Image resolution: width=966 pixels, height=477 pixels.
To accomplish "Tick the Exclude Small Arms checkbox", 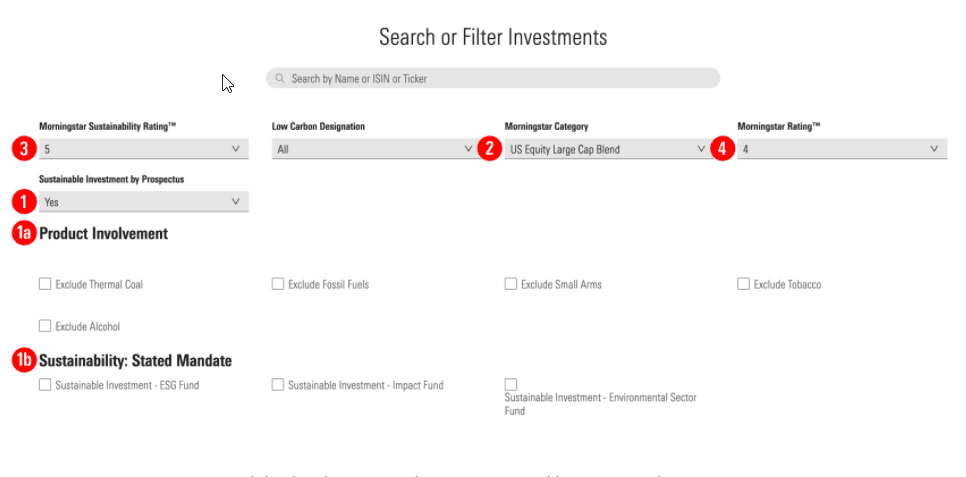I will click(511, 284).
